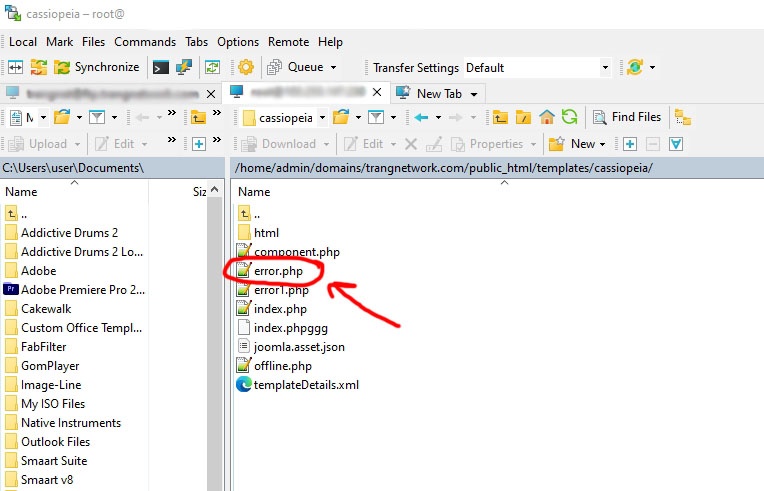Click the remote unselect files minus icon

click(x=653, y=144)
